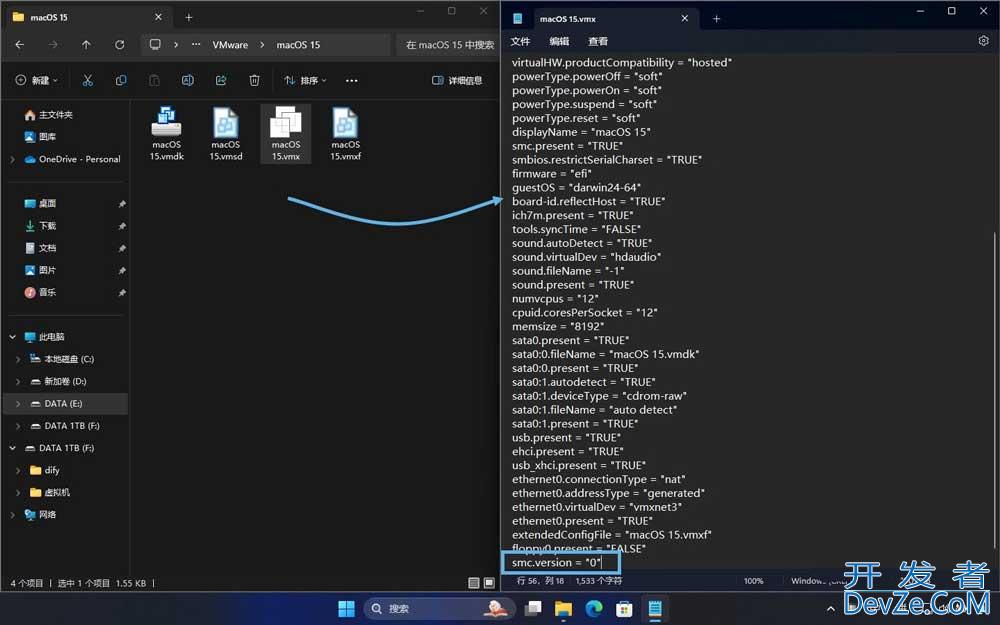Add a new tab in File Explorer
Image resolution: width=1000 pixels, height=625 pixels.
coord(188,17)
